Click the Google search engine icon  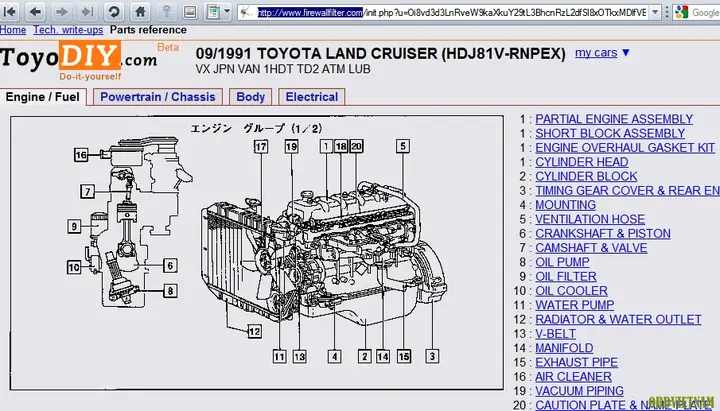pos(682,12)
